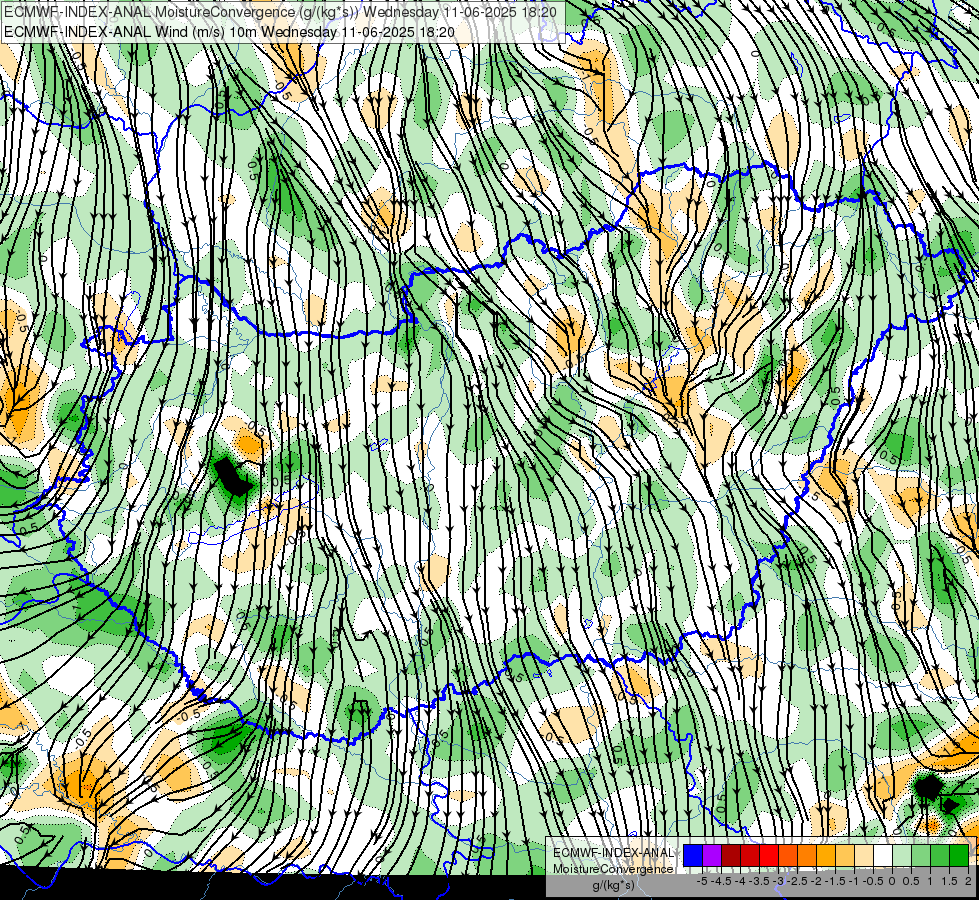Click the legend swatch between -2 and -1.5

tap(826, 856)
